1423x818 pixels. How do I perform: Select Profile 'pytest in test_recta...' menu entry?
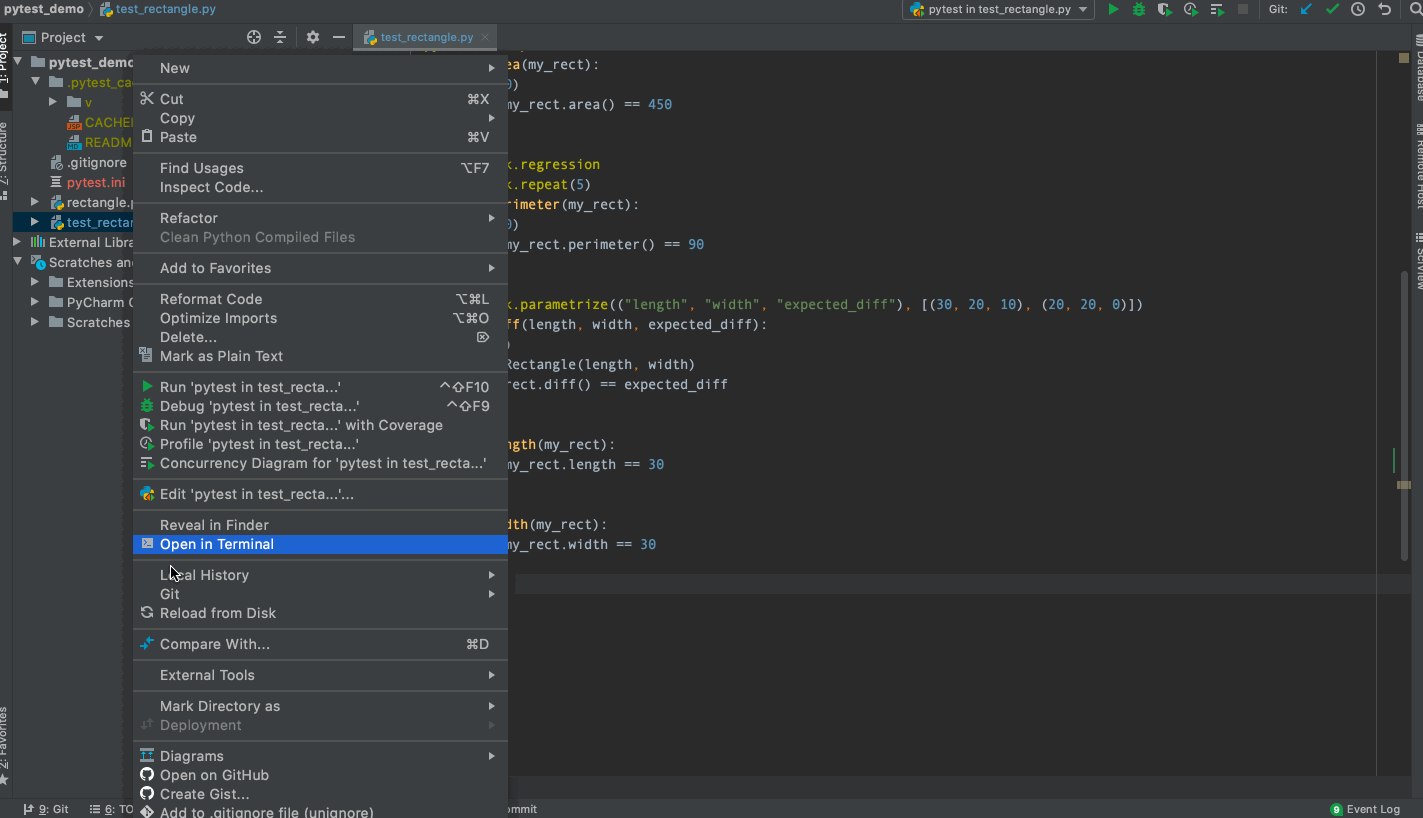320,444
